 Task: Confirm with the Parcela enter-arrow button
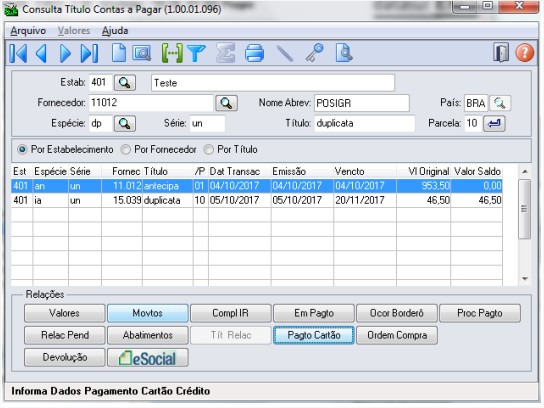[494, 124]
